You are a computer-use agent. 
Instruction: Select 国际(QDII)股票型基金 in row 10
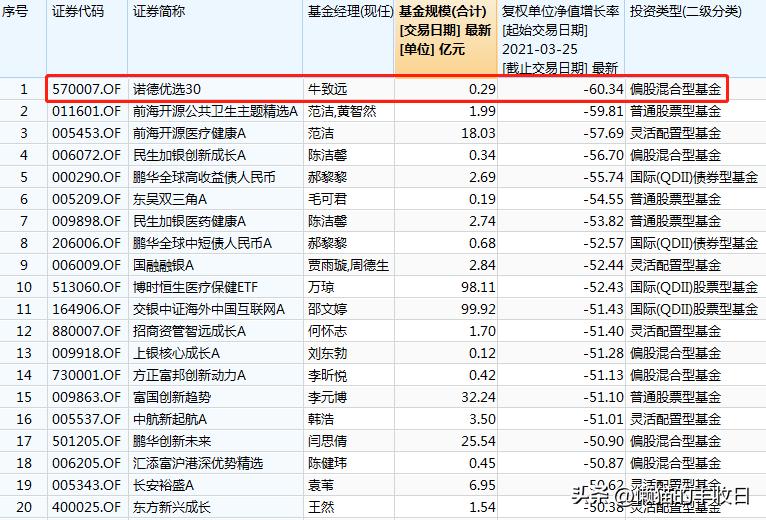(694, 287)
